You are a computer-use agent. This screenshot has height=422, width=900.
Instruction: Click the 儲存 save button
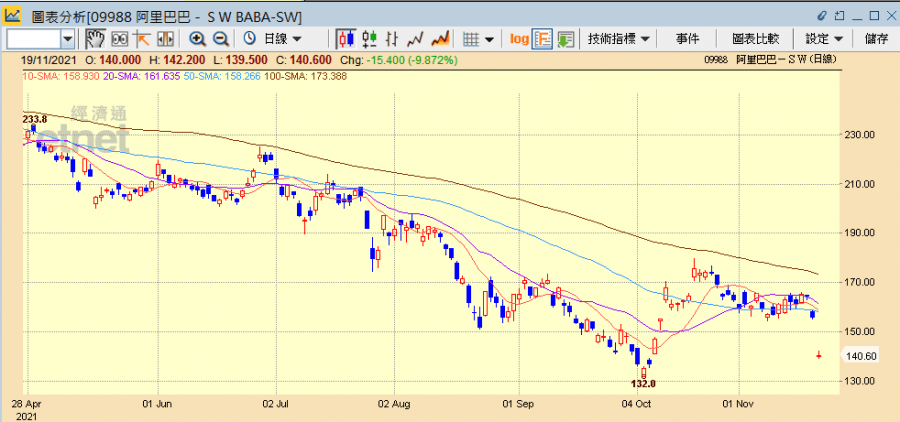click(x=876, y=39)
